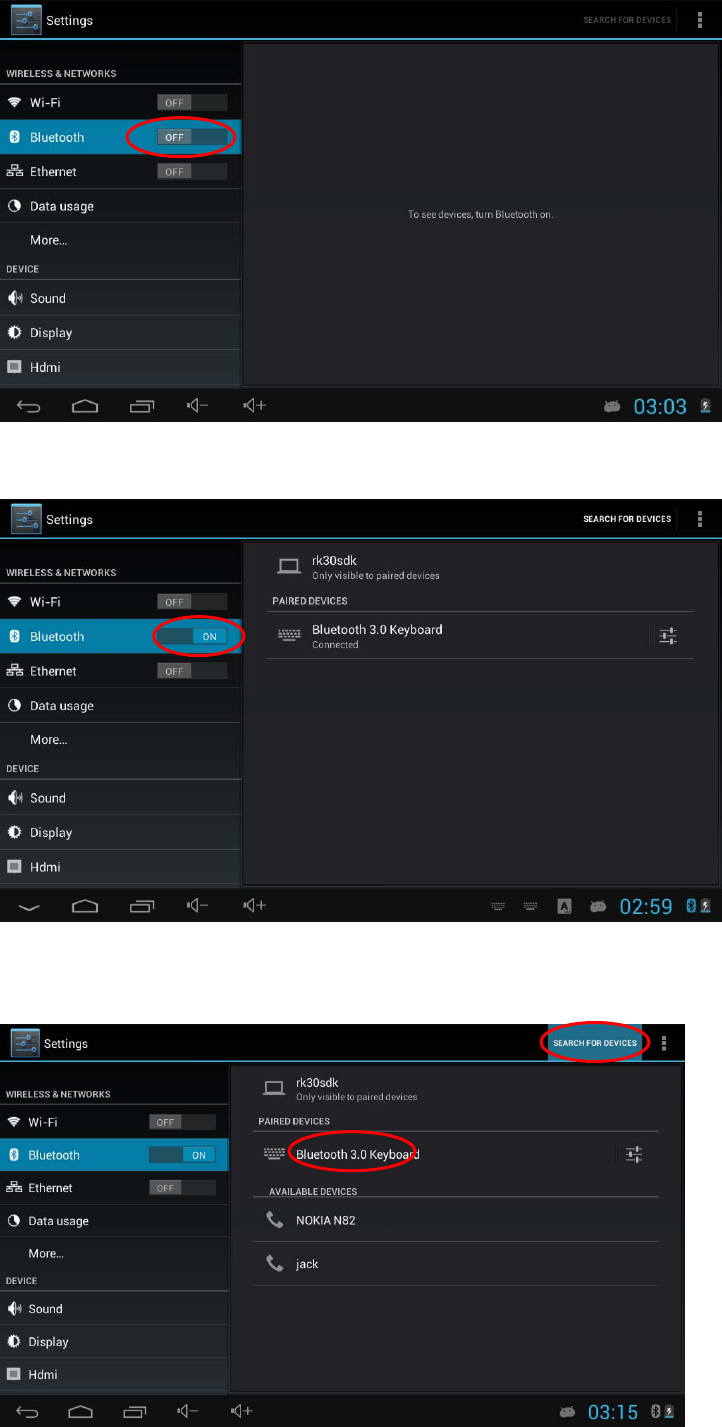Open More... in the 03:03 screenshot
Viewport: 722px width, 1427px height.
(120, 240)
